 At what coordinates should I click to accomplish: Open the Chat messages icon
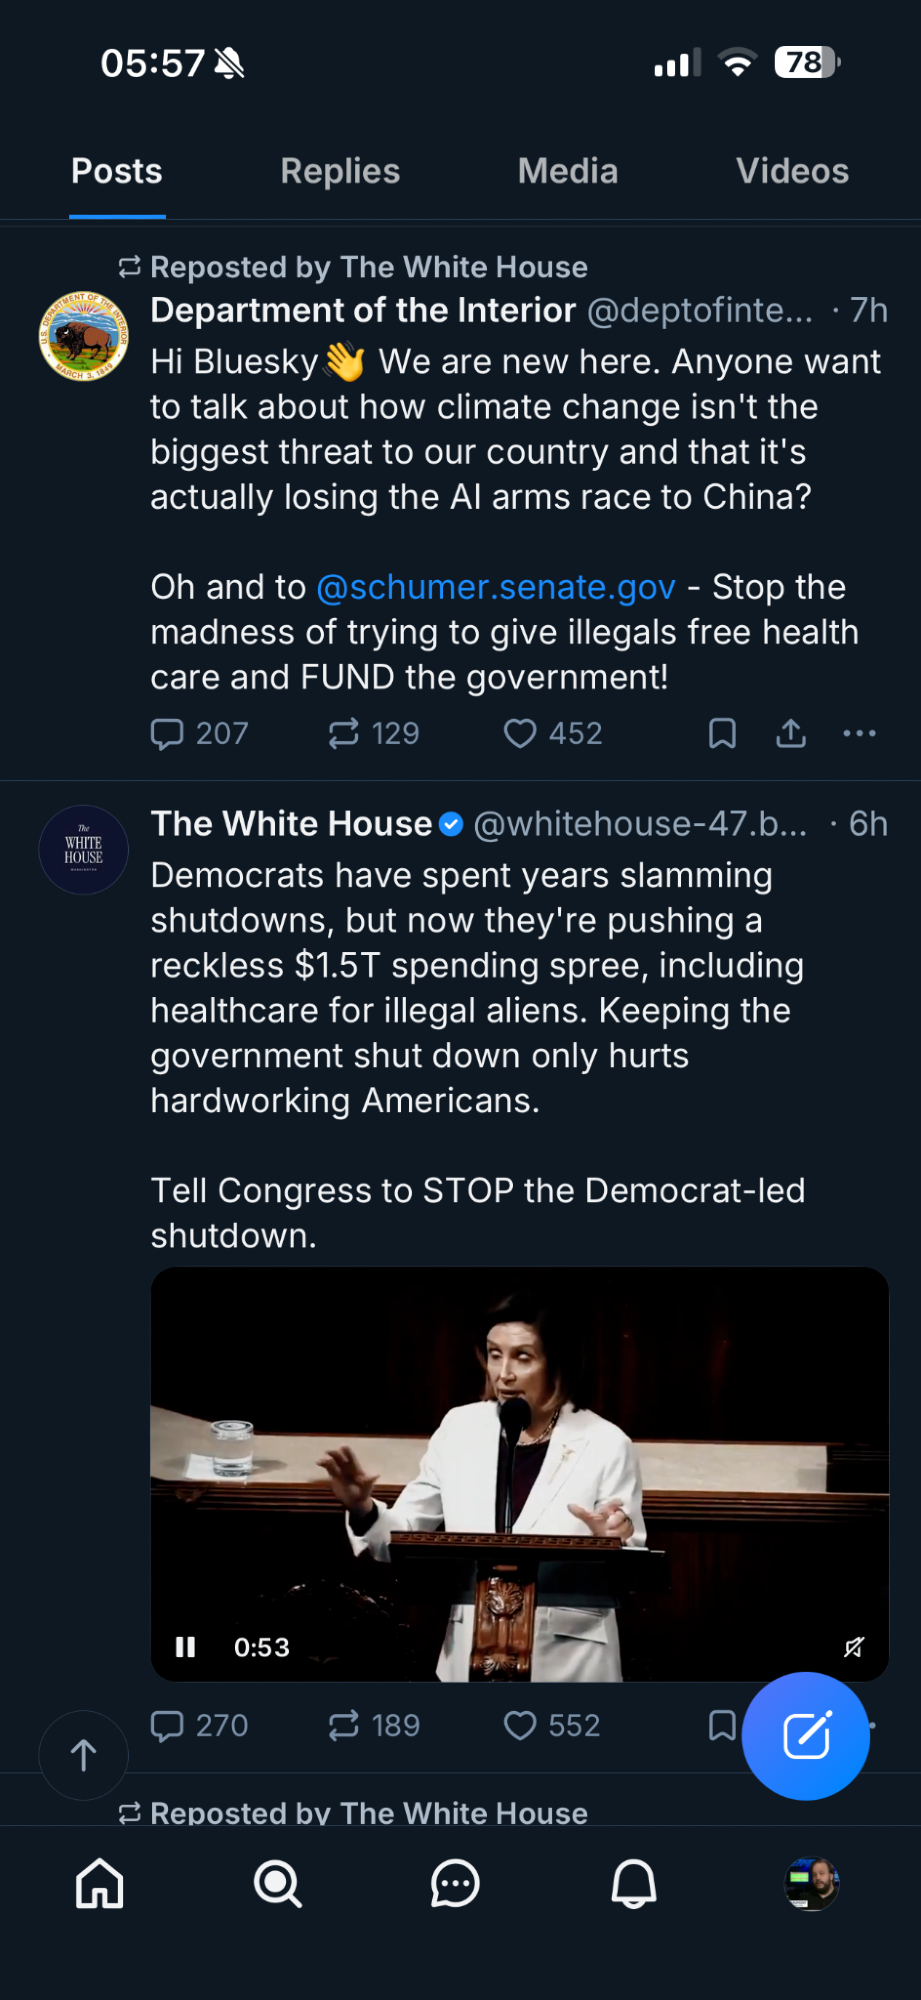[455, 1884]
